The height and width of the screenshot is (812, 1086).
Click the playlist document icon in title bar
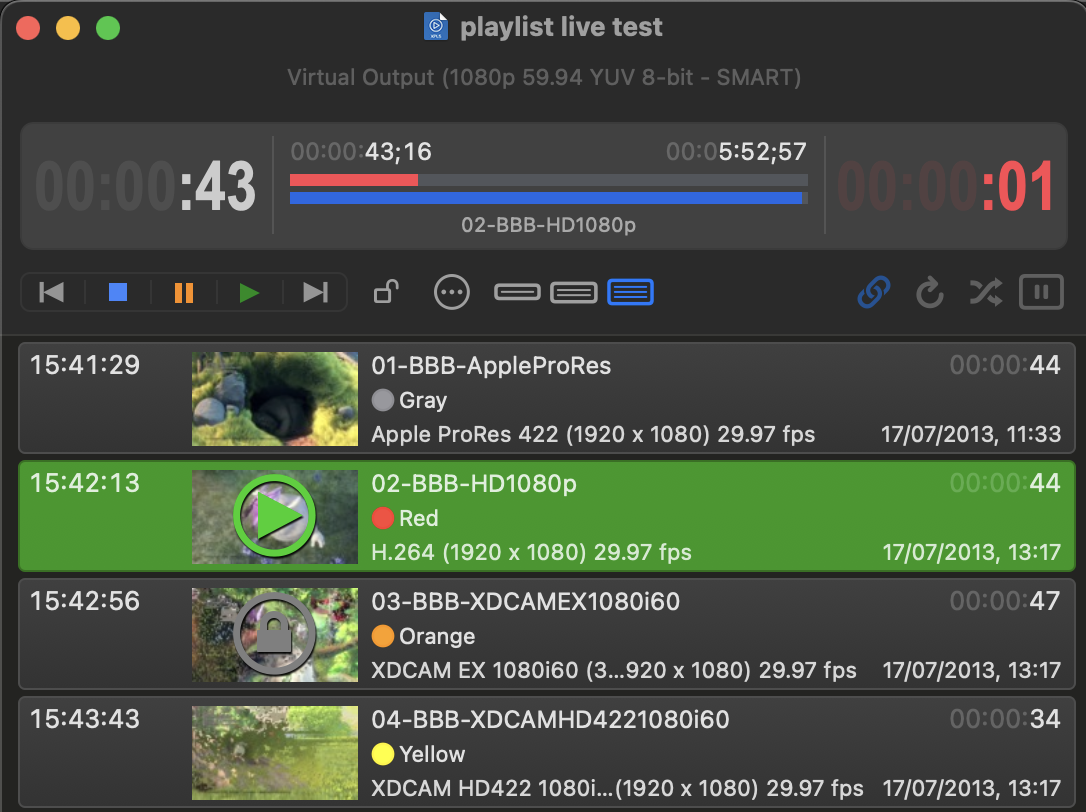pyautogui.click(x=436, y=26)
